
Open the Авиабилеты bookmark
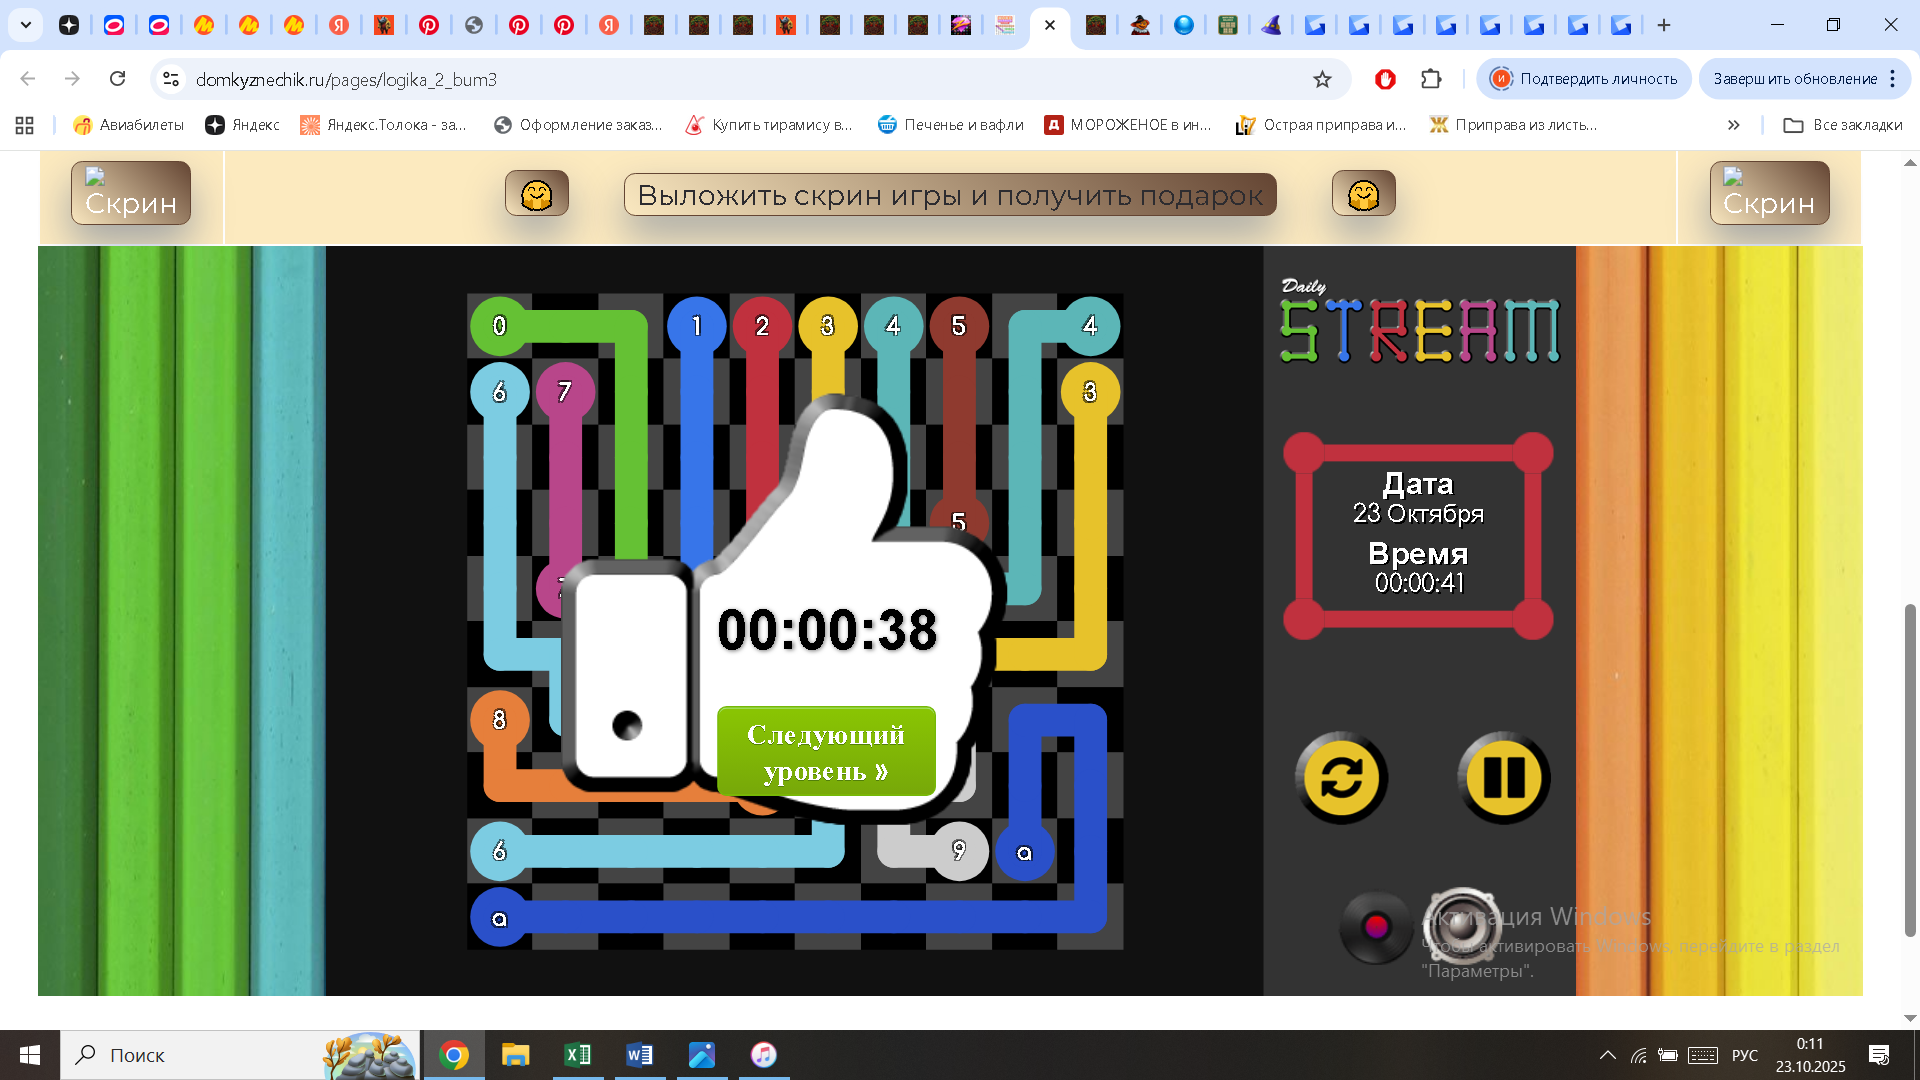pos(129,125)
